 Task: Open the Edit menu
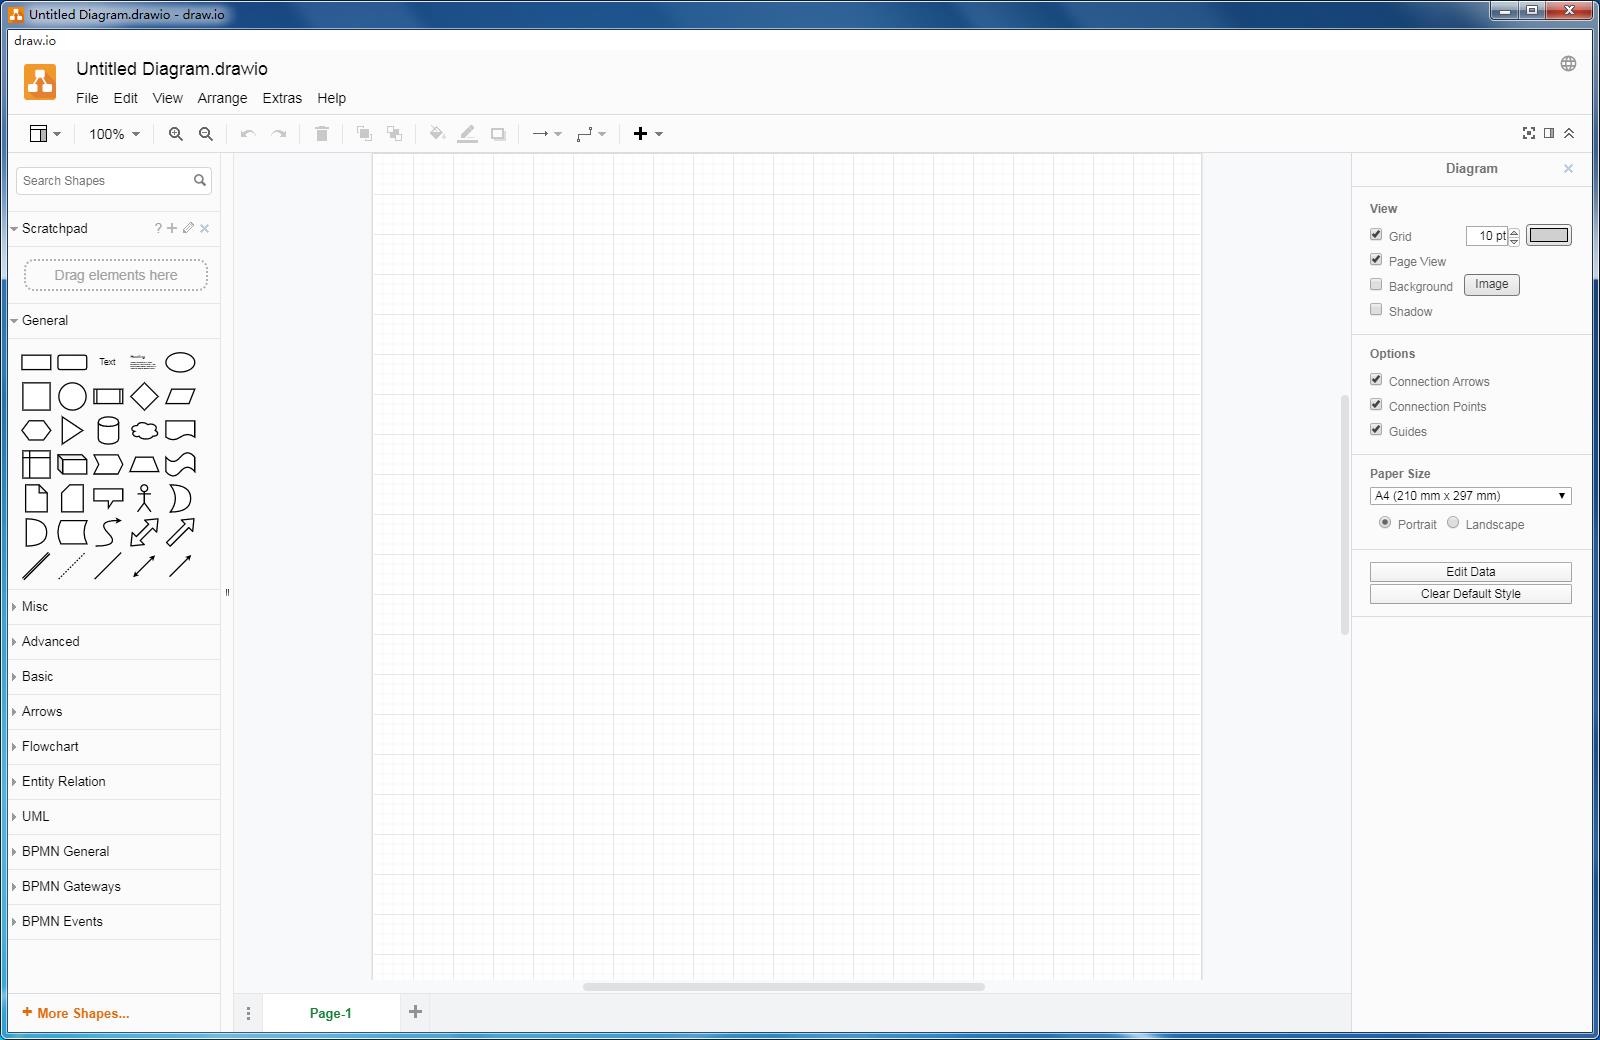(x=125, y=98)
